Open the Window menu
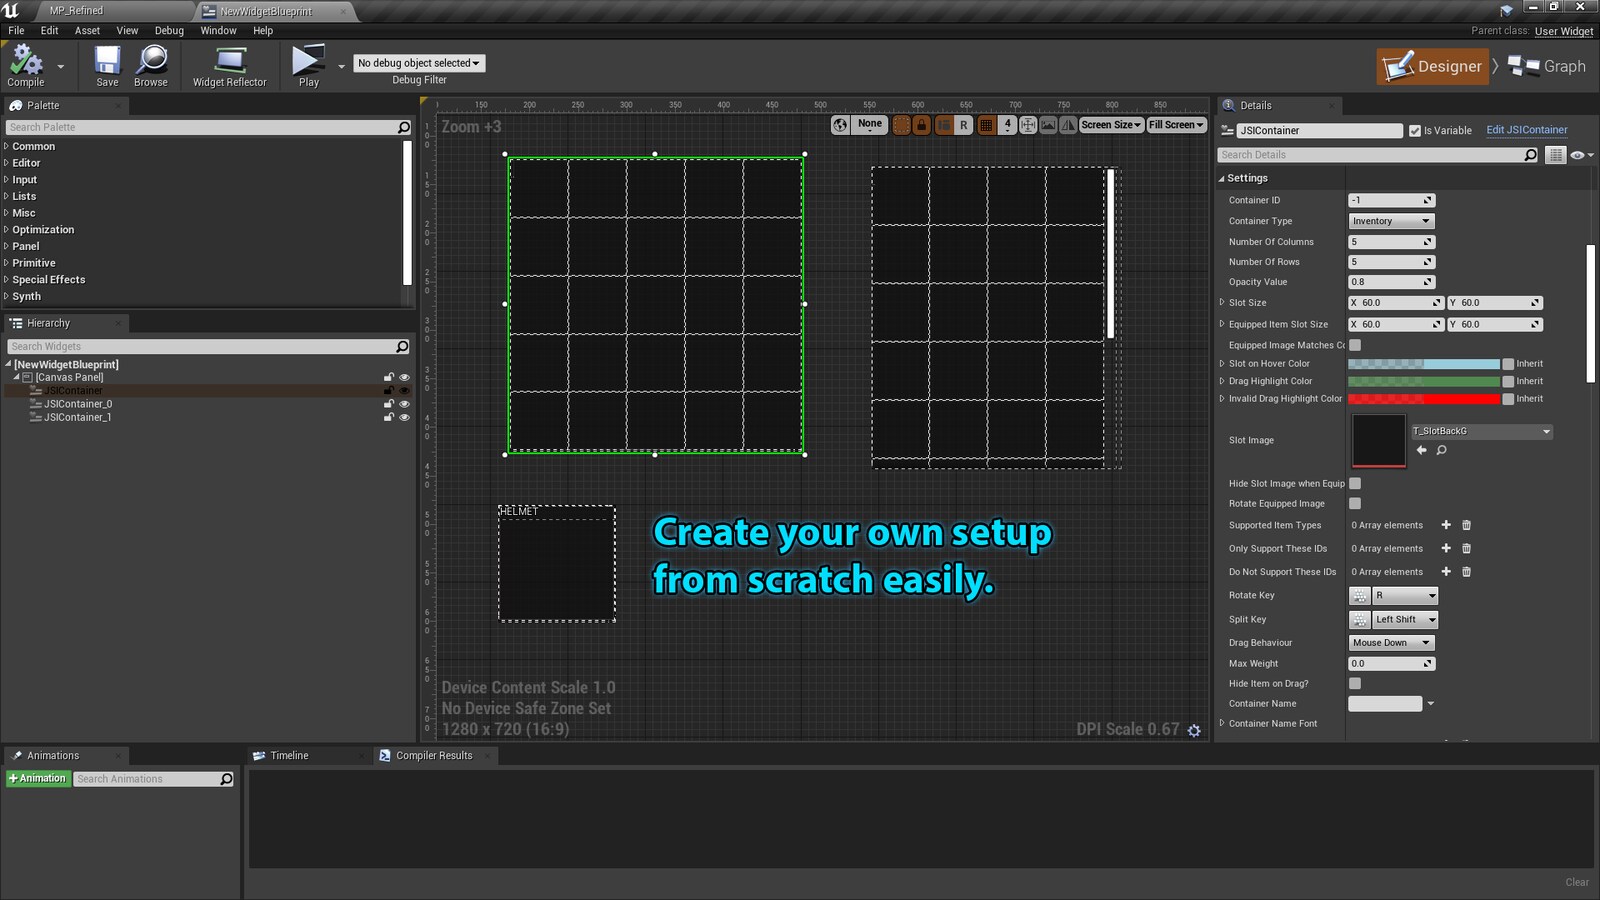Screen dimensions: 1600x900 [218, 30]
